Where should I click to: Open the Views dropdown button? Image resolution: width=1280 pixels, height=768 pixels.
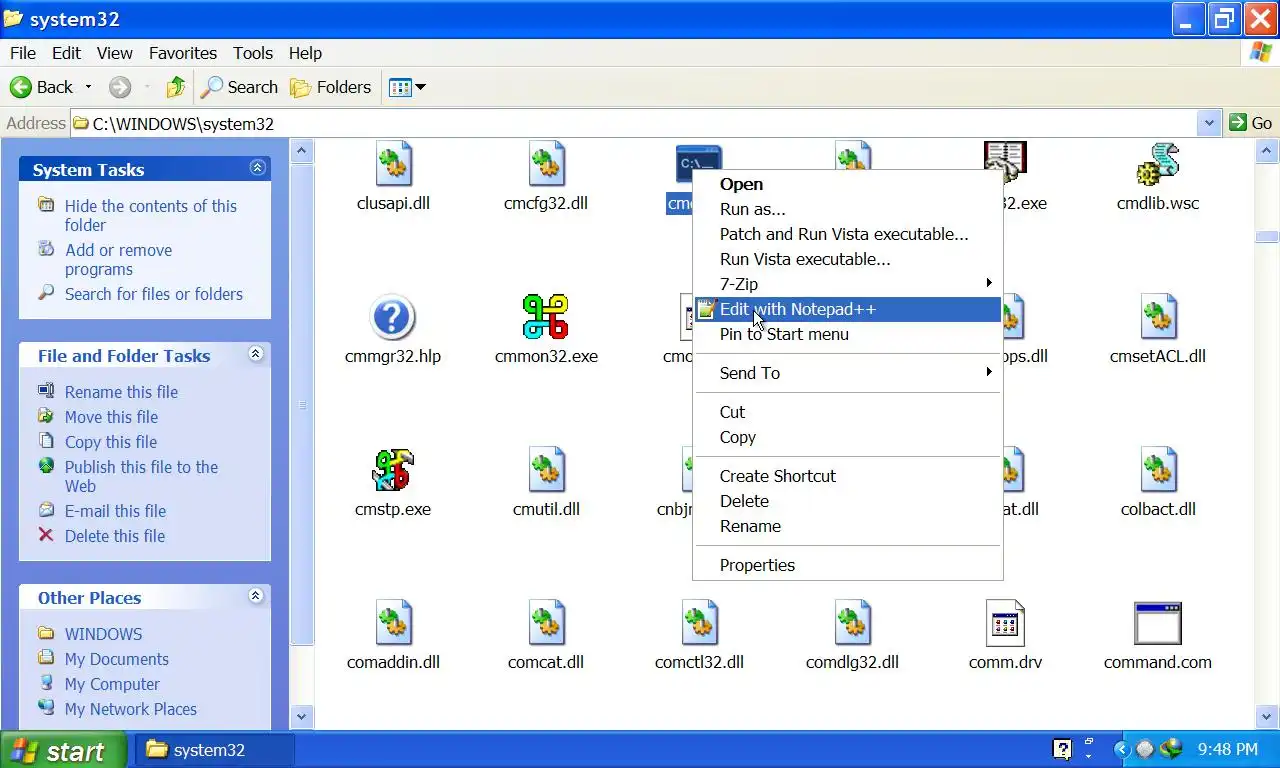[406, 87]
